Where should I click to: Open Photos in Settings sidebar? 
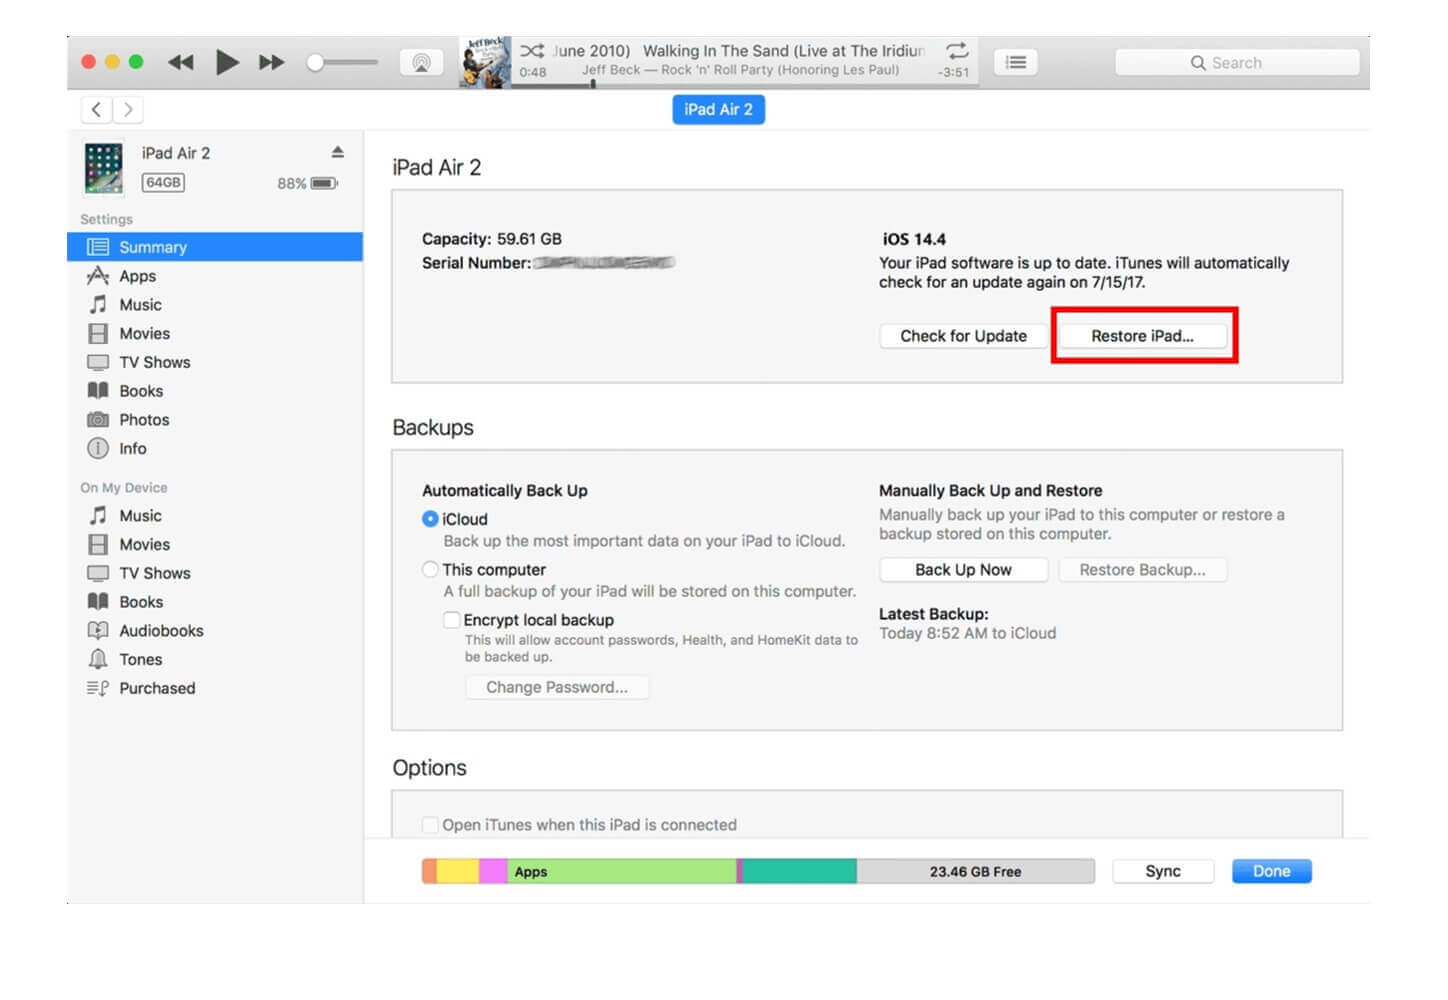(x=215, y=420)
